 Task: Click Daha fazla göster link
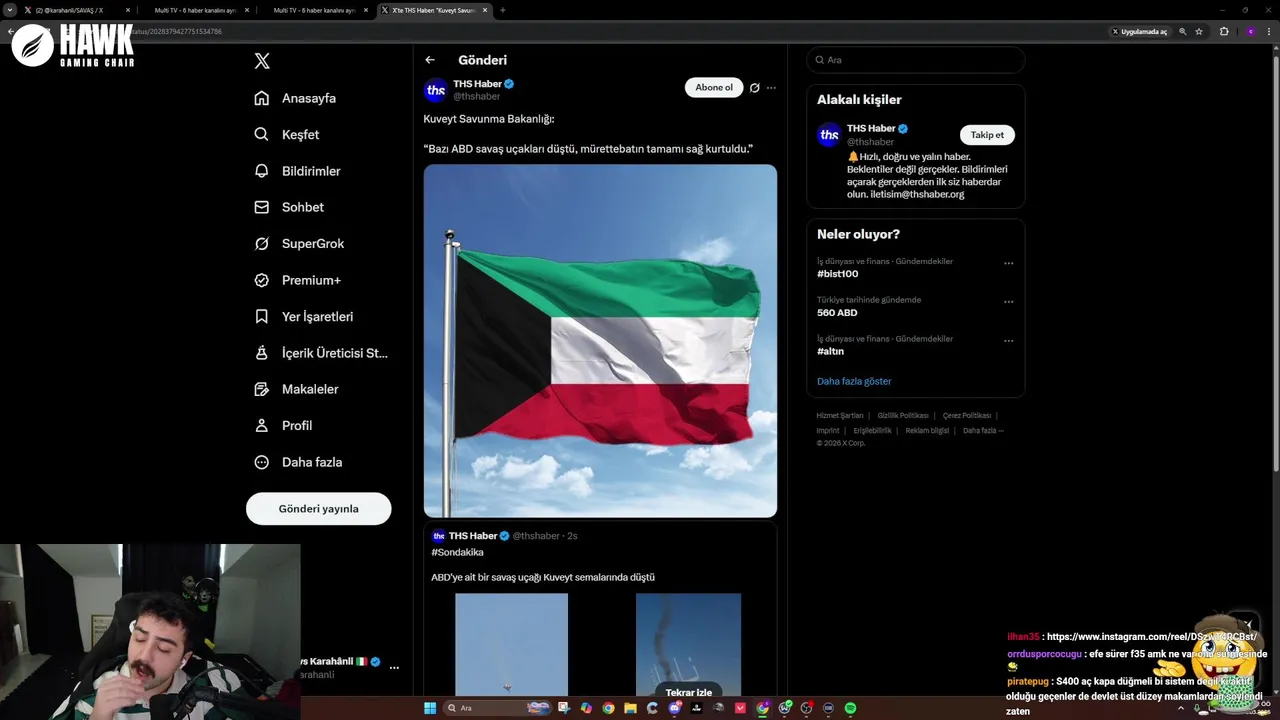[x=854, y=381]
